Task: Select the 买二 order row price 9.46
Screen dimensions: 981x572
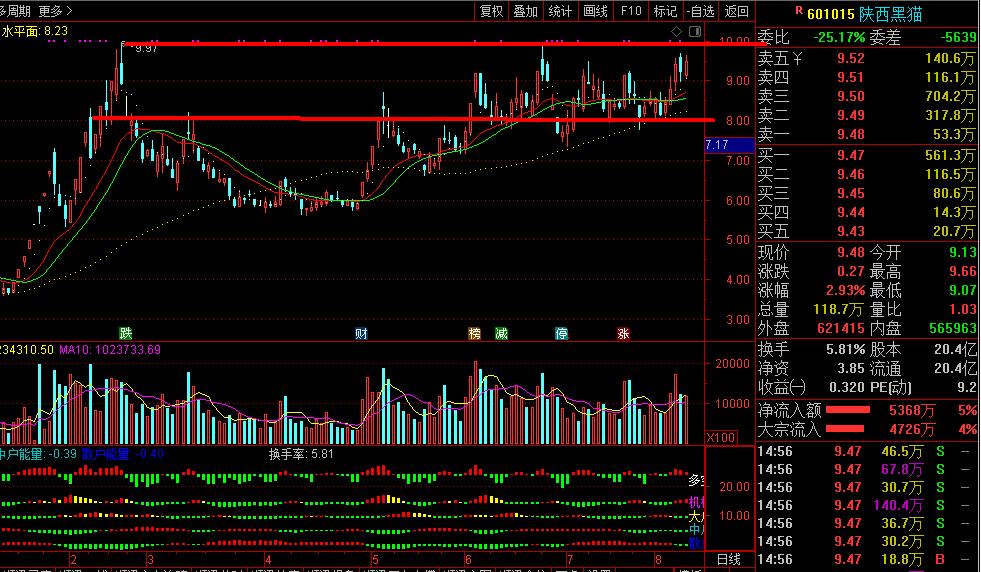Action: click(x=851, y=174)
